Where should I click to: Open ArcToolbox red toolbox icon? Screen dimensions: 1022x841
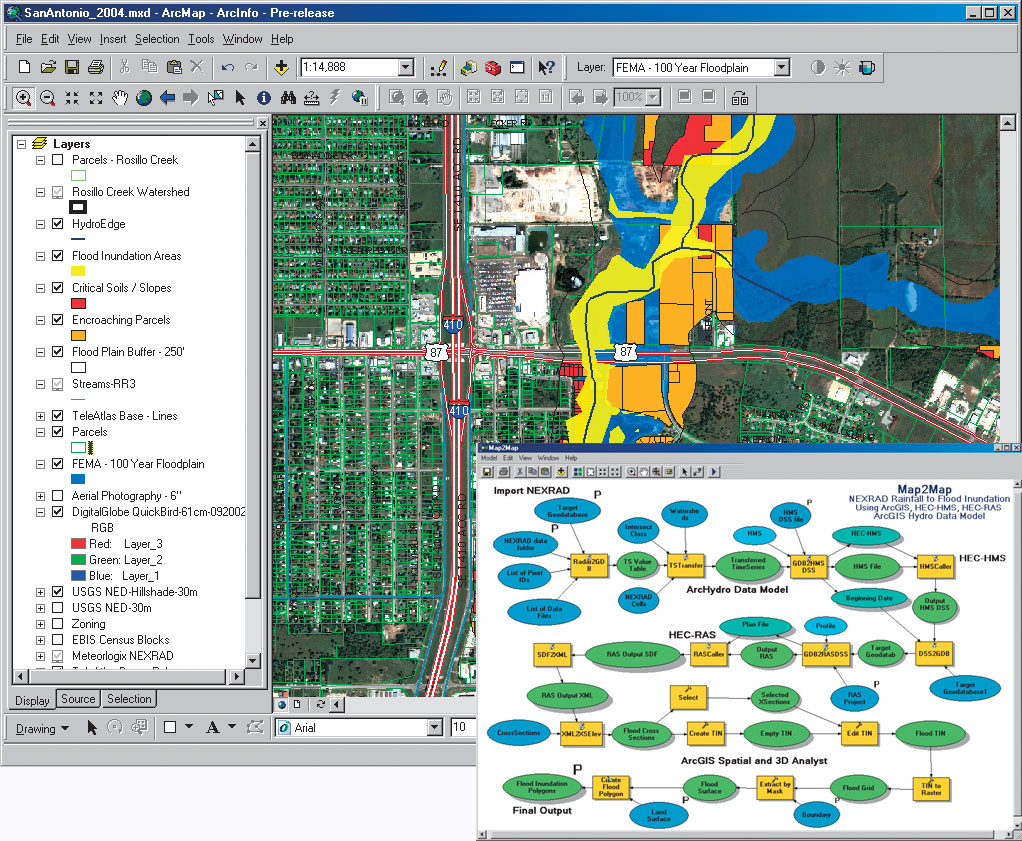coord(492,68)
